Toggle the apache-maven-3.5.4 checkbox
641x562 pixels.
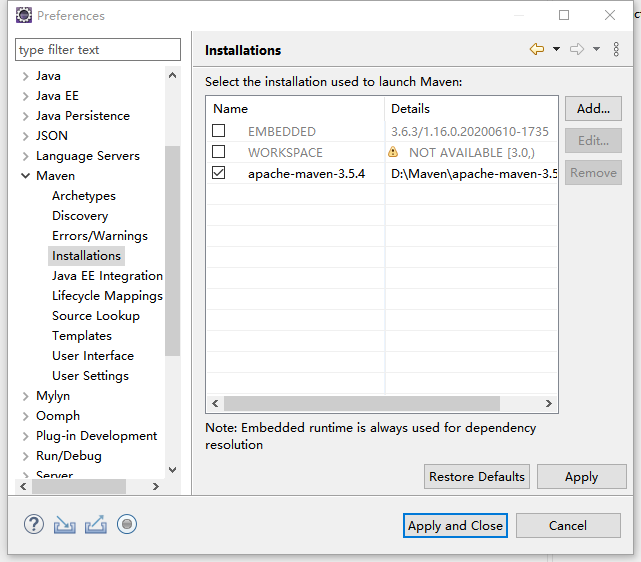[219, 173]
